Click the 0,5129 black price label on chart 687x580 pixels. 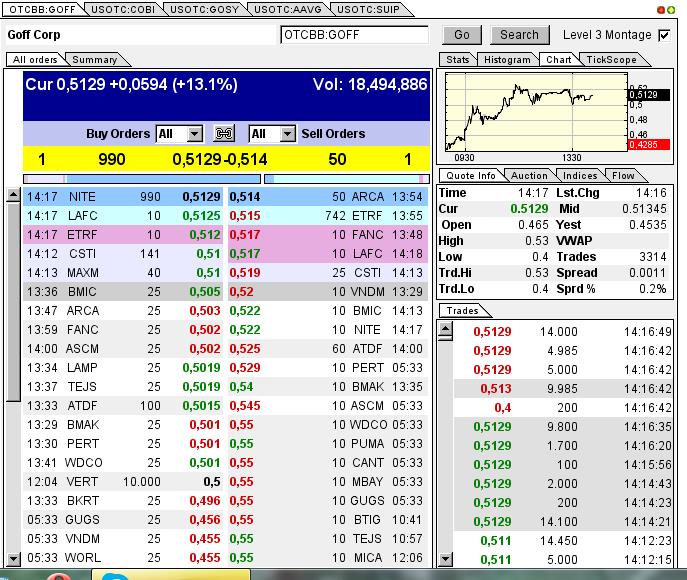[649, 94]
